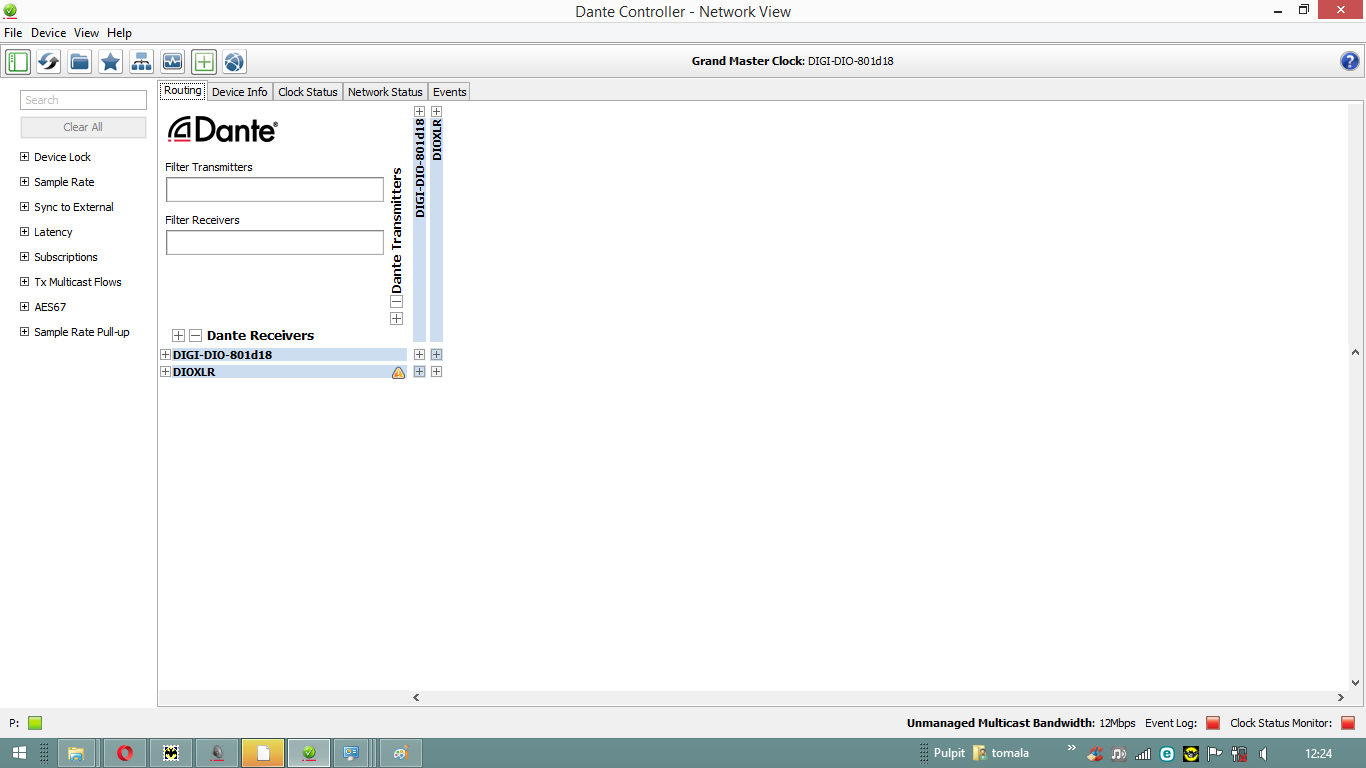Screen dimensions: 1366x768
Task: Click the DIOXLR warning triangle icon
Action: 399,372
